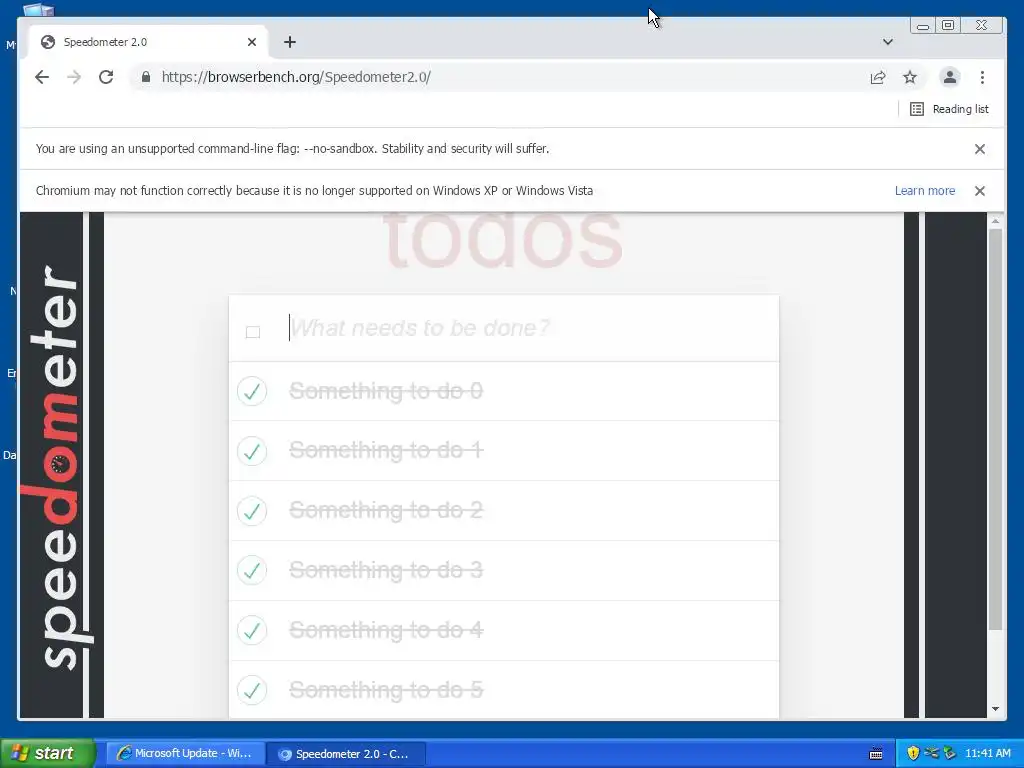Click the 'Something to do 0' label
The height and width of the screenshot is (768, 1024).
pos(386,391)
